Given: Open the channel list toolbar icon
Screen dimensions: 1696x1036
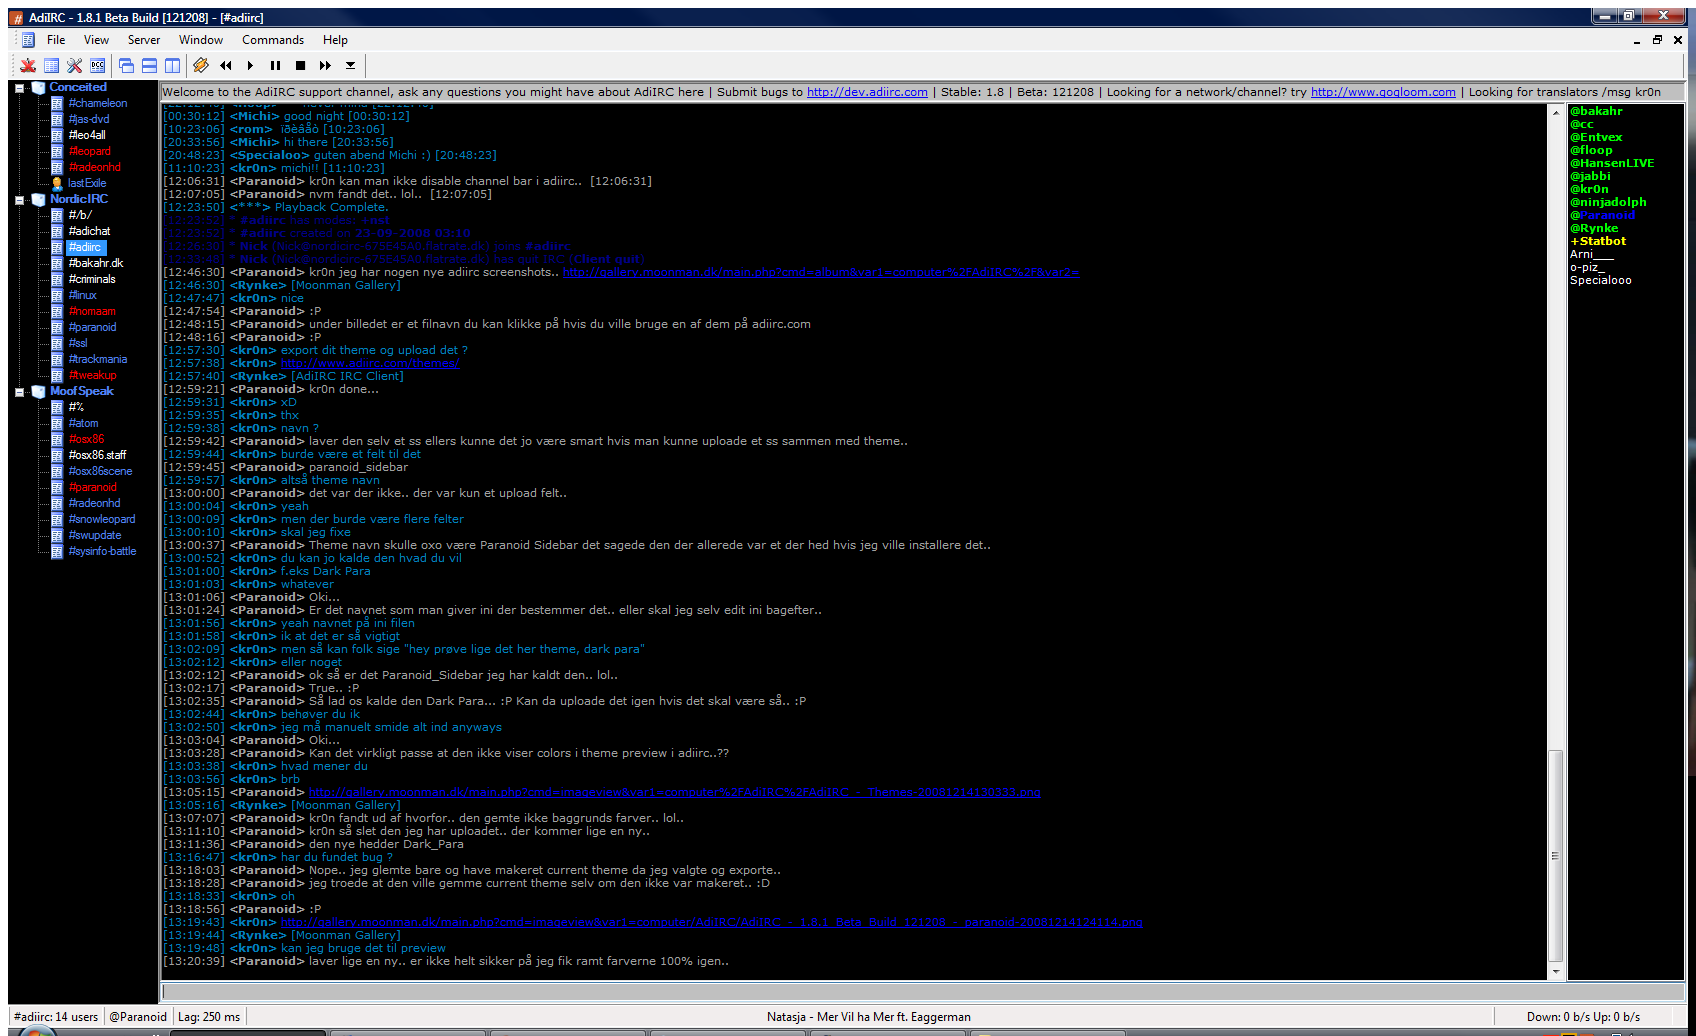Looking at the screenshot, I should coord(51,65).
